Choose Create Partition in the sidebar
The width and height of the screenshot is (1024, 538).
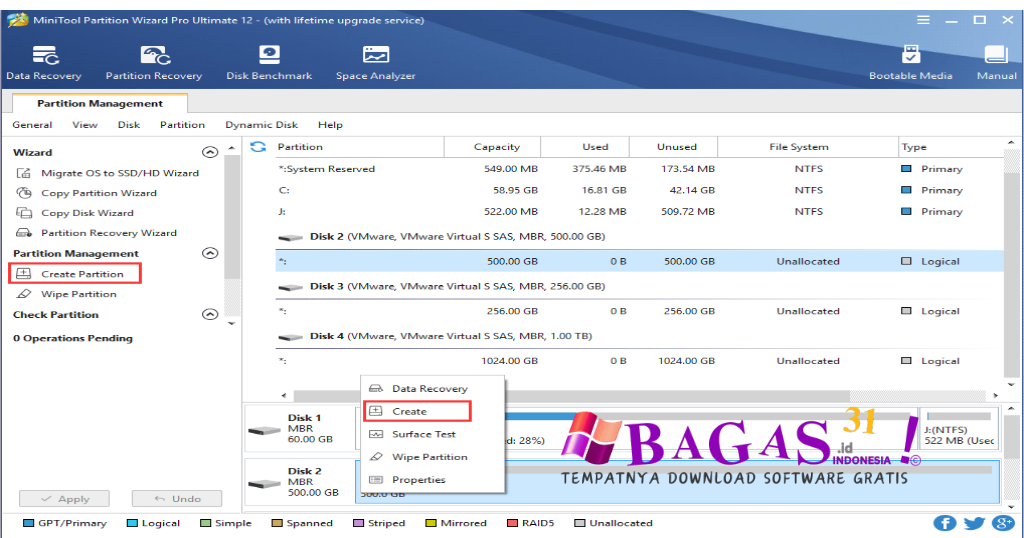[x=74, y=274]
